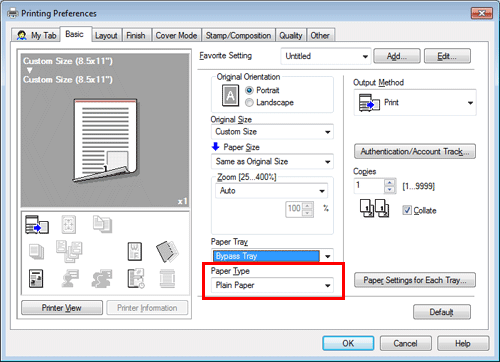
Task: Increase Copies with the up spinner arrow
Action: [389, 182]
